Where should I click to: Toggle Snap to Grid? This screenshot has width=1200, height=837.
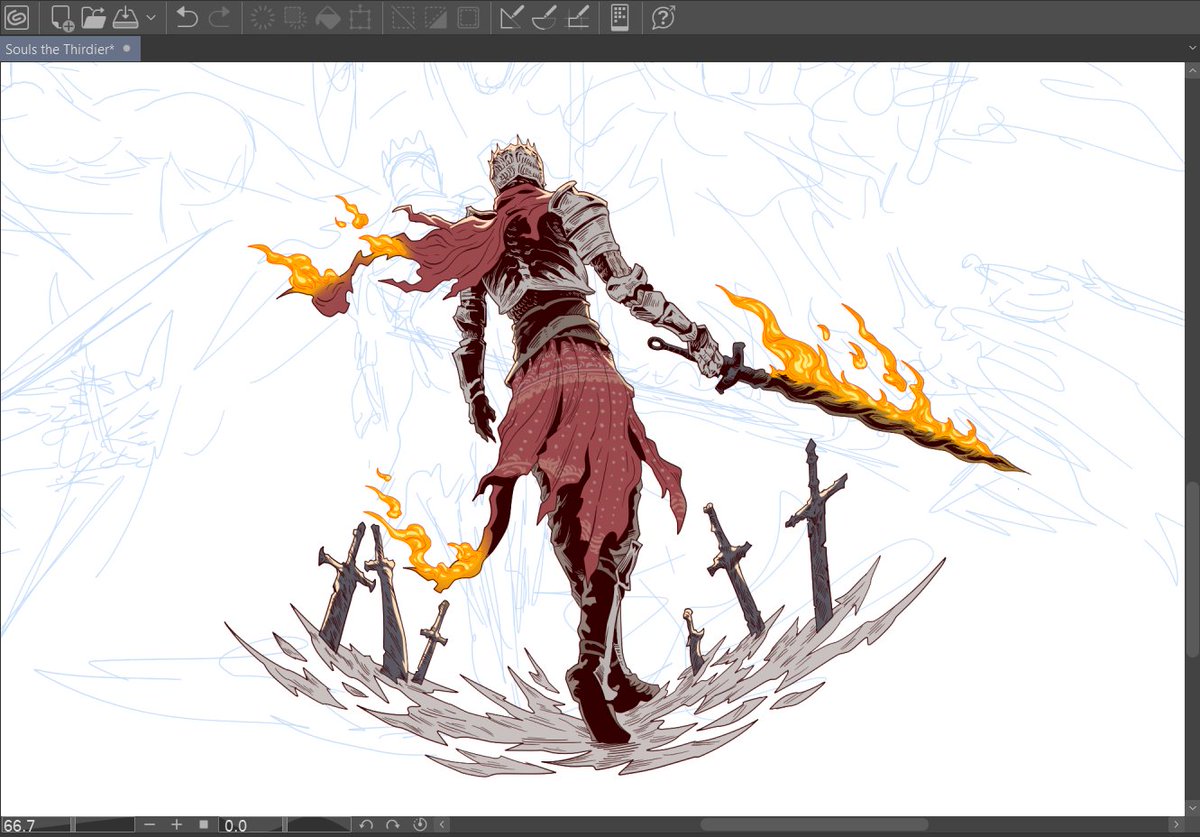(577, 16)
